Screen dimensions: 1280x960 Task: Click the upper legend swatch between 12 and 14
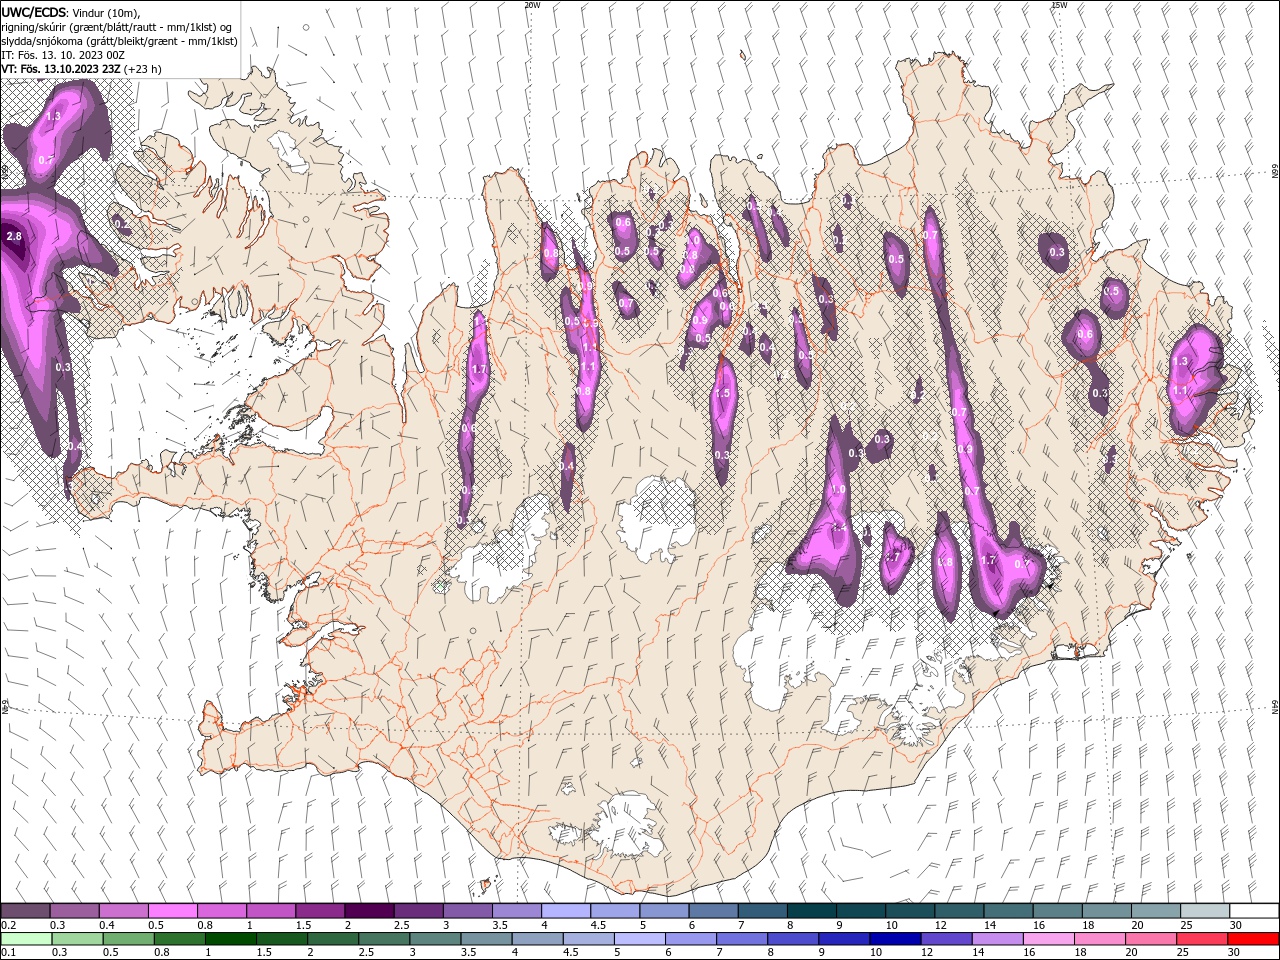[960, 911]
